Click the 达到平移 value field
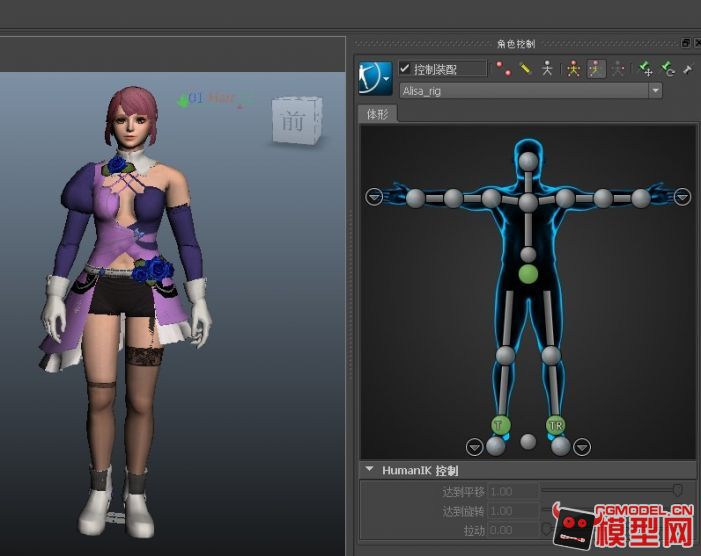Image resolution: width=701 pixels, height=556 pixels. pos(513,492)
